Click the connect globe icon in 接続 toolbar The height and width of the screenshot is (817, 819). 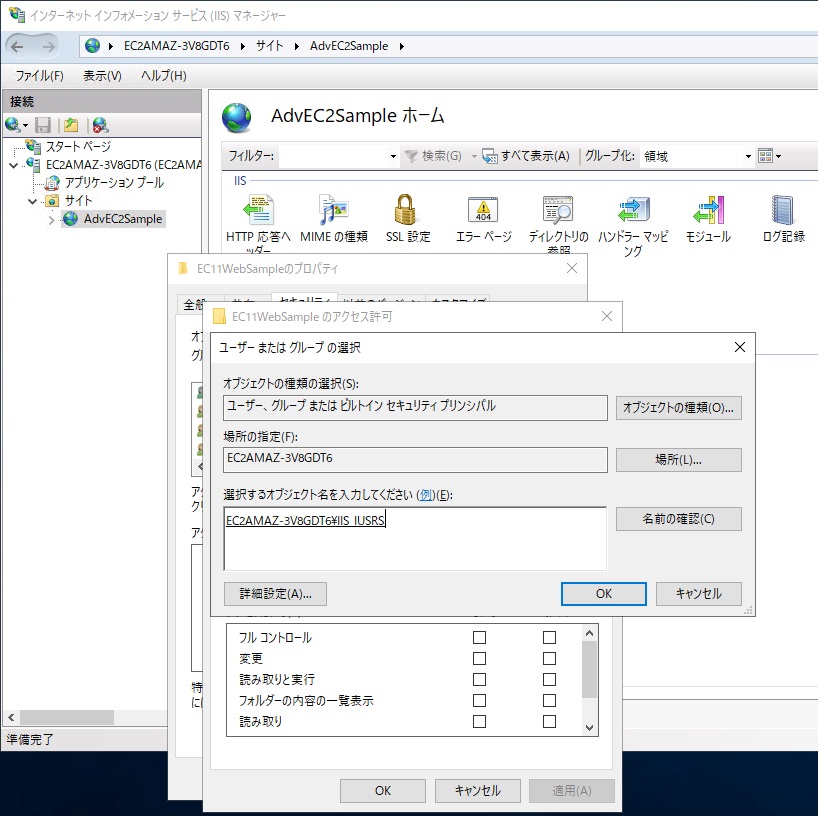coord(12,125)
